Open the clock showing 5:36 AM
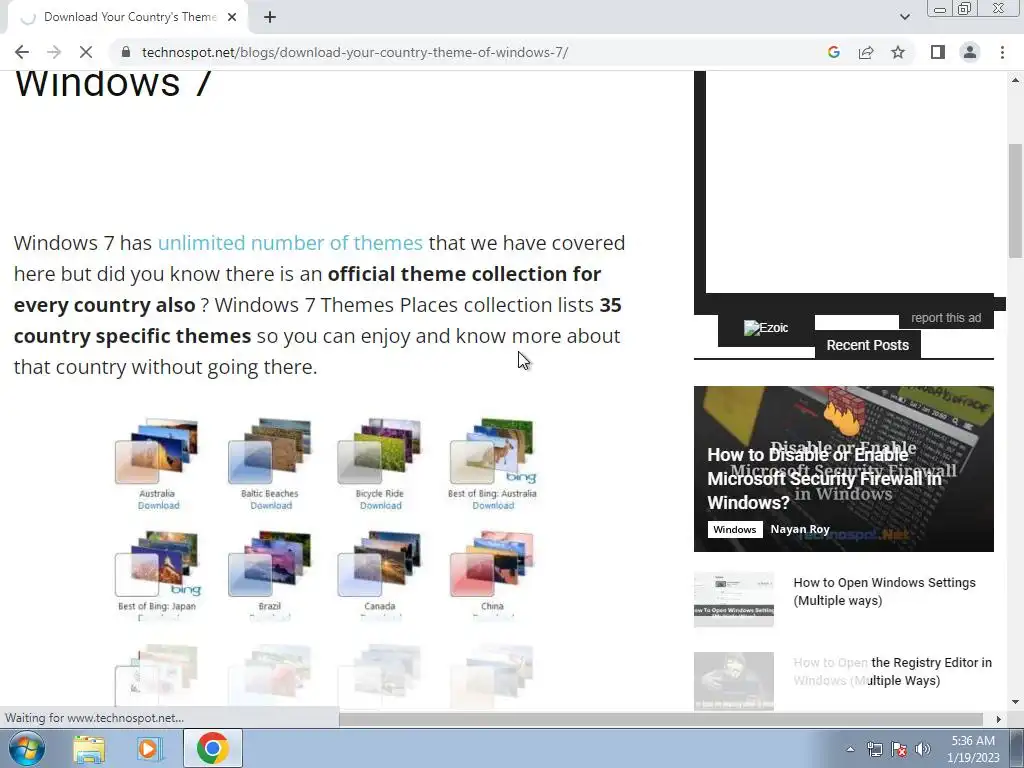 973,749
